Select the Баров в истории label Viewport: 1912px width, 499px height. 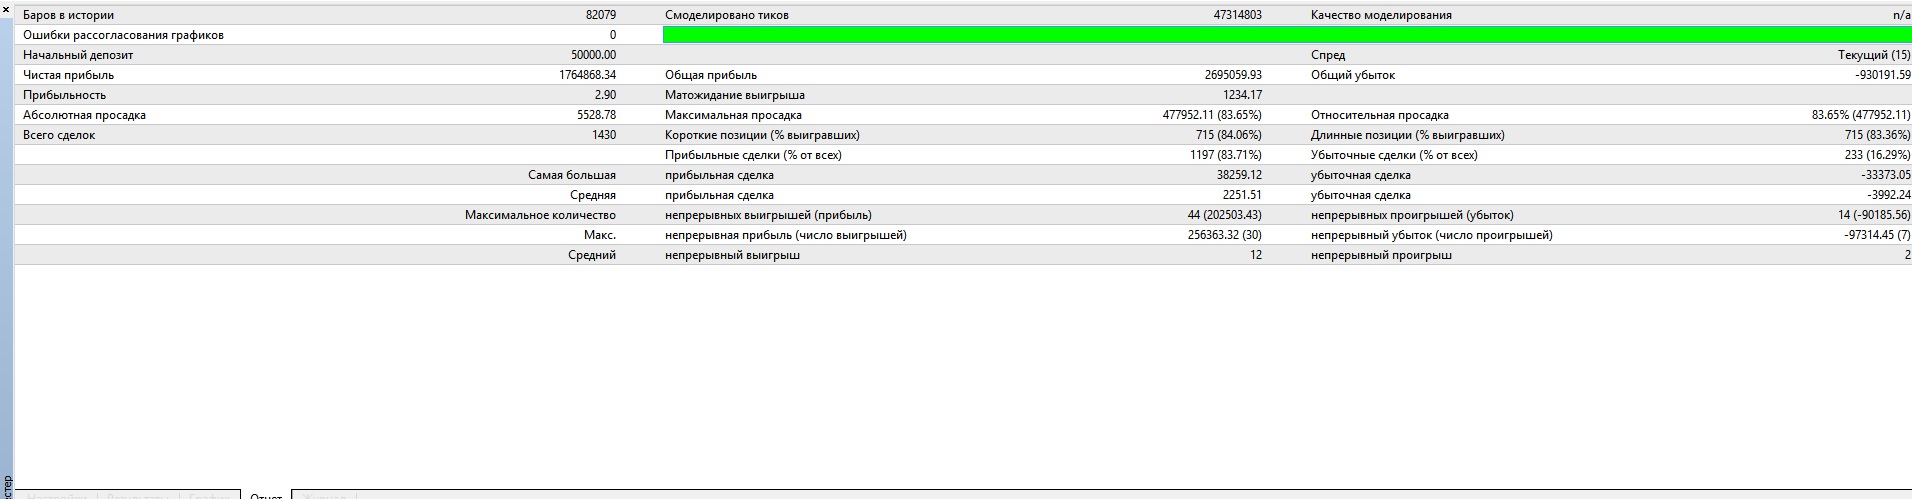point(68,15)
